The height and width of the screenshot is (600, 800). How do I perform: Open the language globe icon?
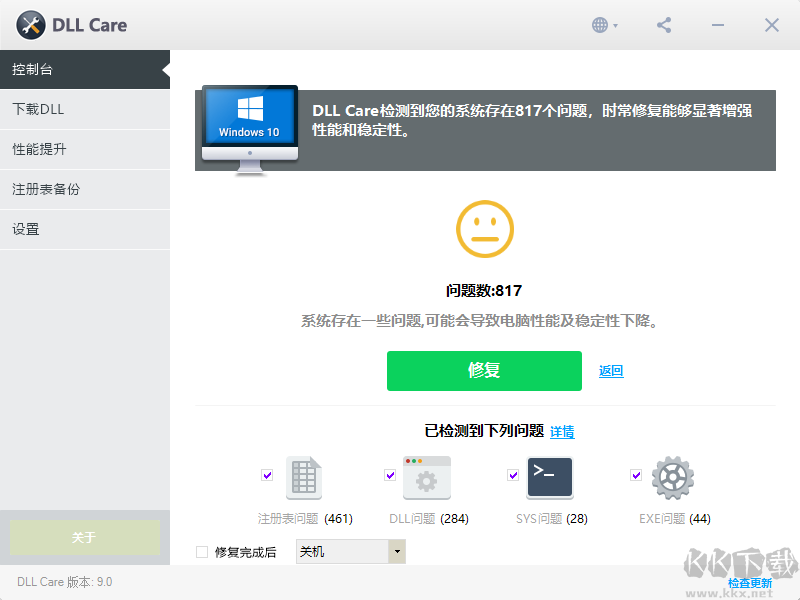(x=601, y=24)
